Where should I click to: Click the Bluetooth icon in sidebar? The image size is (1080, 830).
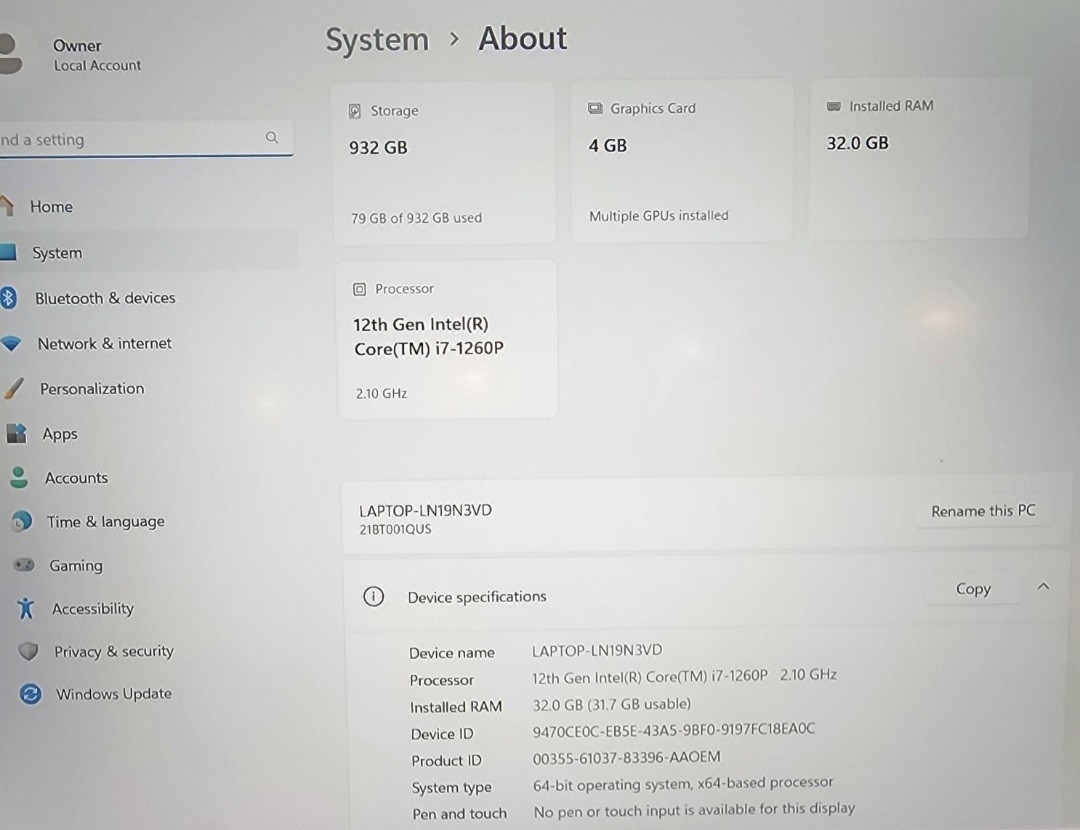(x=8, y=298)
